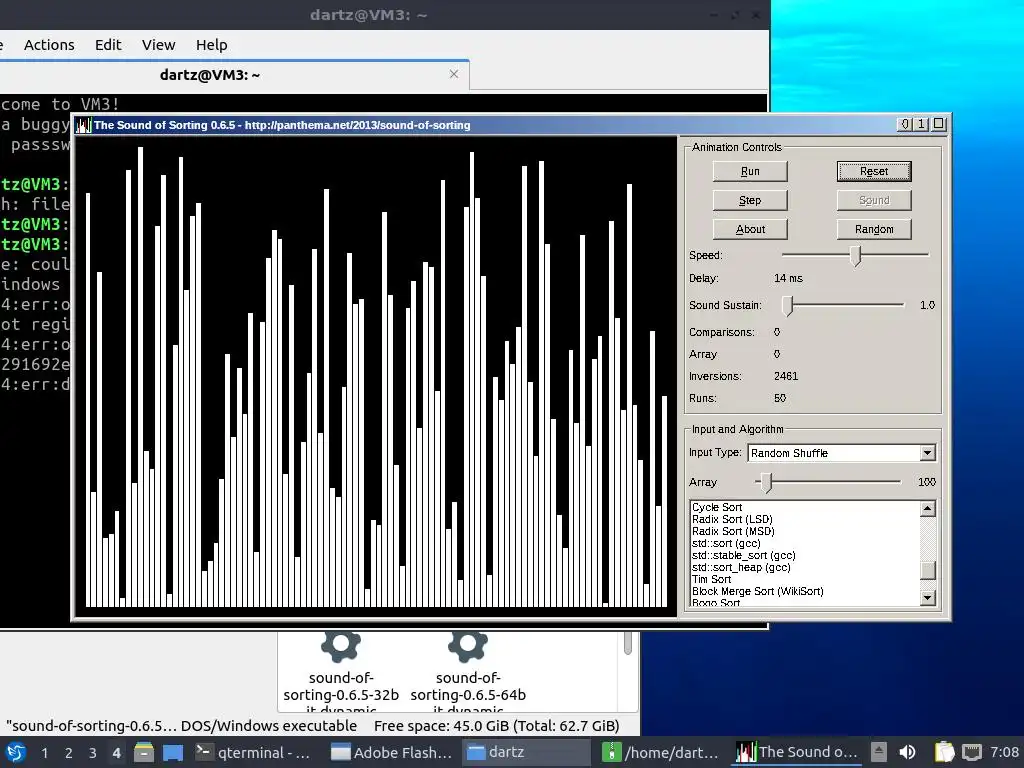Click the network status tray icon
Screen dimensions: 1024x768
[972, 752]
